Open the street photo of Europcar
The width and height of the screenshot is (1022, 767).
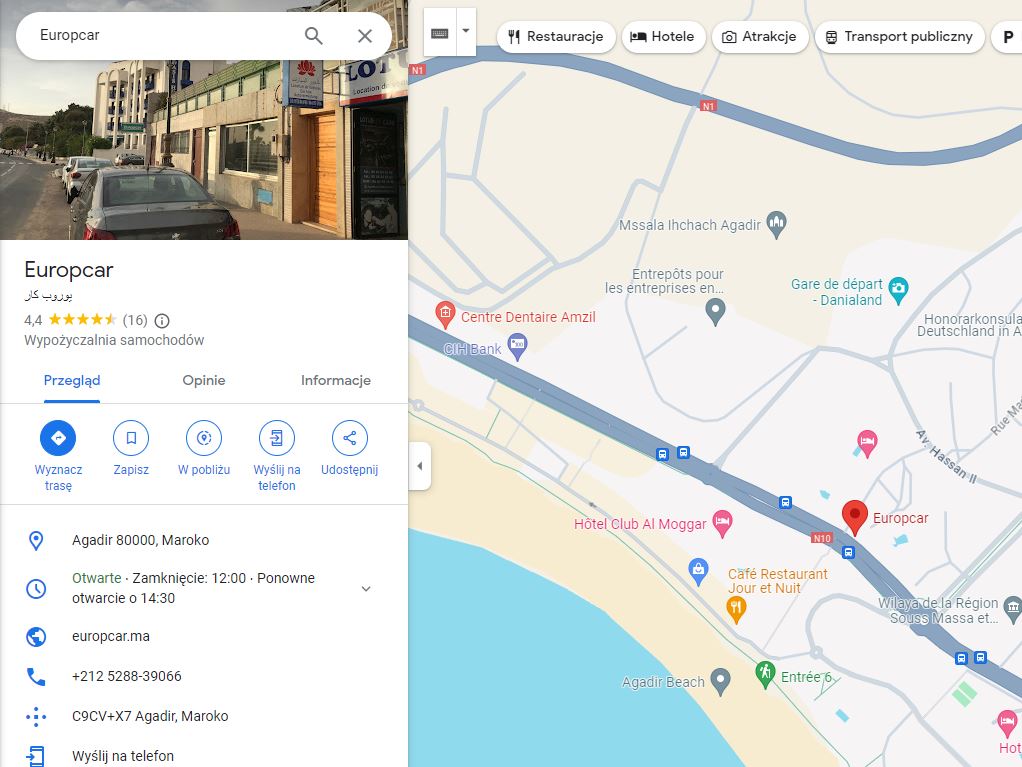(x=204, y=149)
